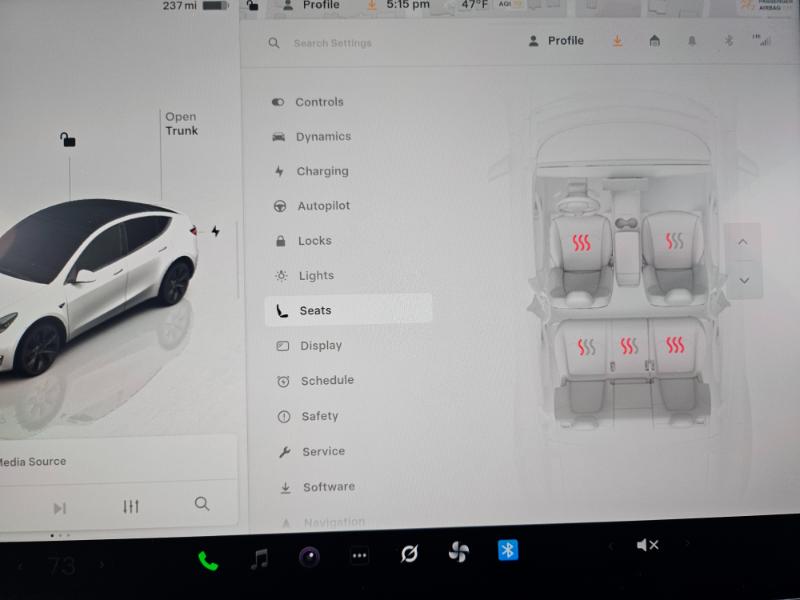Open the fan climate control icon
Viewport: 800px width, 600px height.
pyautogui.click(x=458, y=552)
